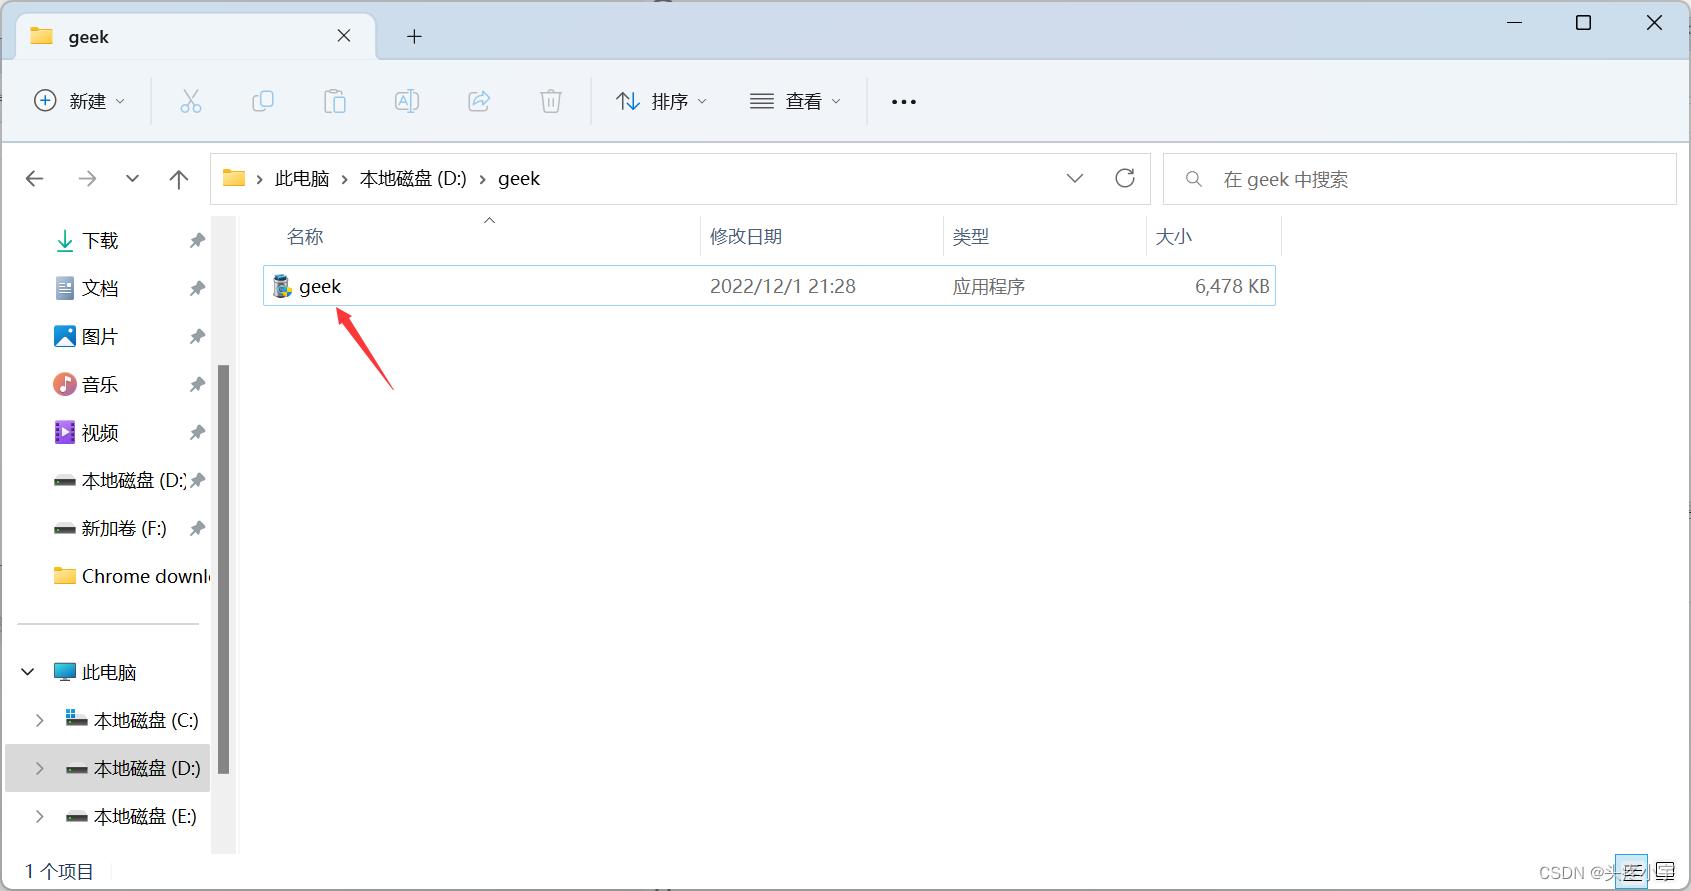
Task: Click the Share icon in toolbar
Action: [x=479, y=101]
